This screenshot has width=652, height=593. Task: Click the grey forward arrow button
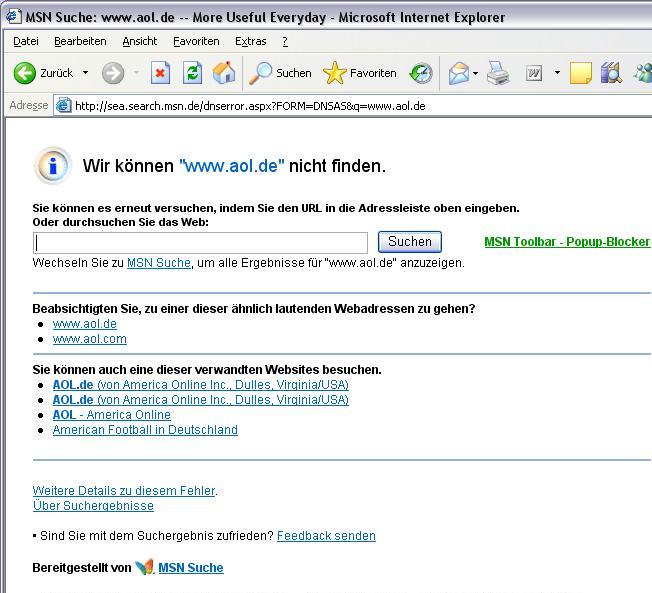coord(113,73)
